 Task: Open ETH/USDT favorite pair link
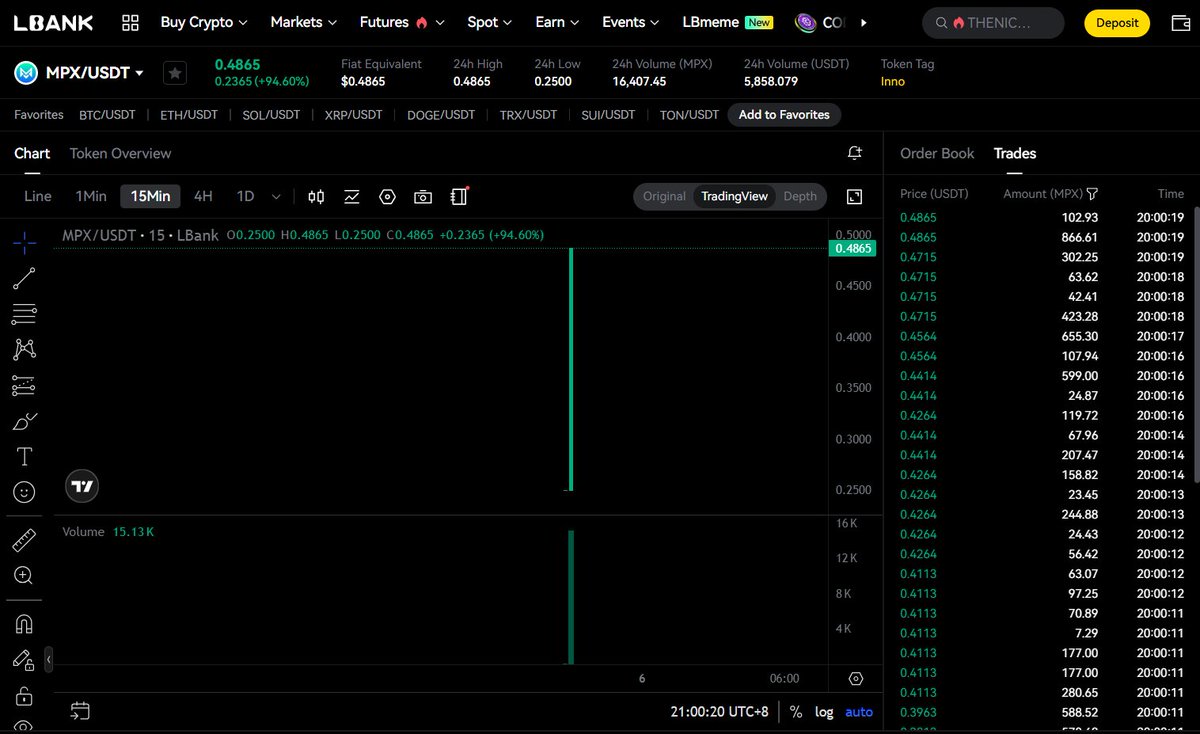189,115
